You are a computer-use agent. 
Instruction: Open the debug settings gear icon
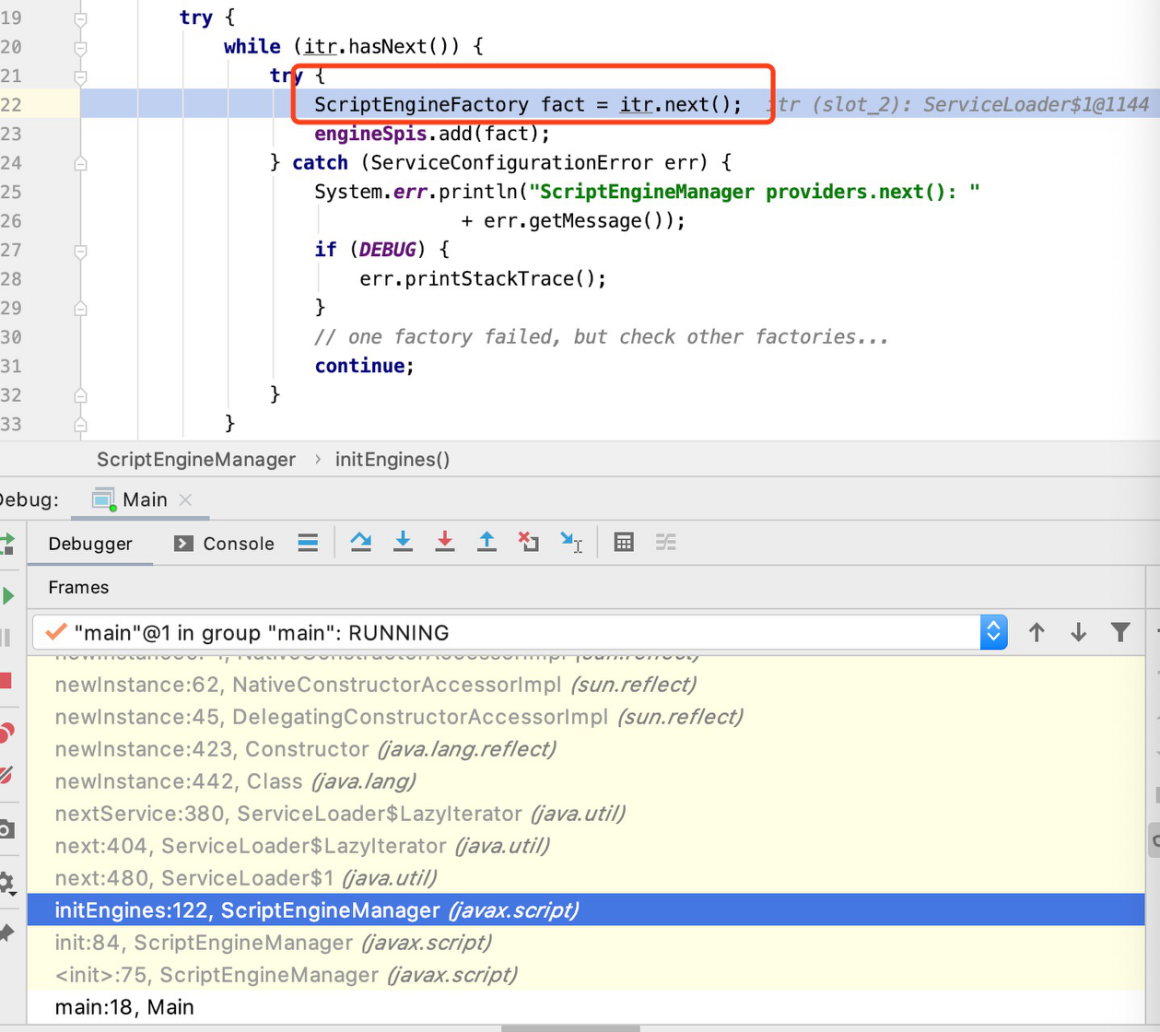7,882
